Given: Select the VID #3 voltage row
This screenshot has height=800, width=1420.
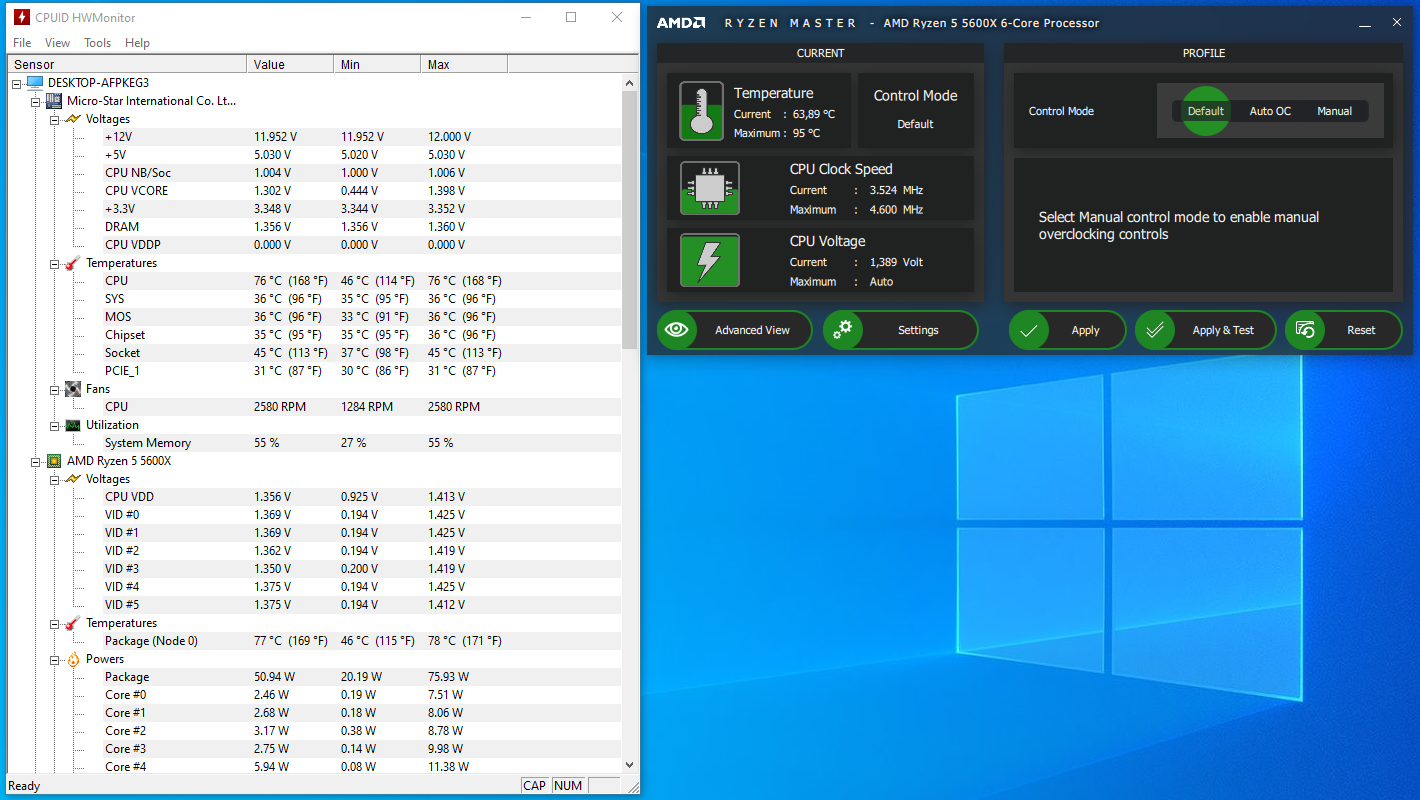Looking at the screenshot, I should coord(314,569).
